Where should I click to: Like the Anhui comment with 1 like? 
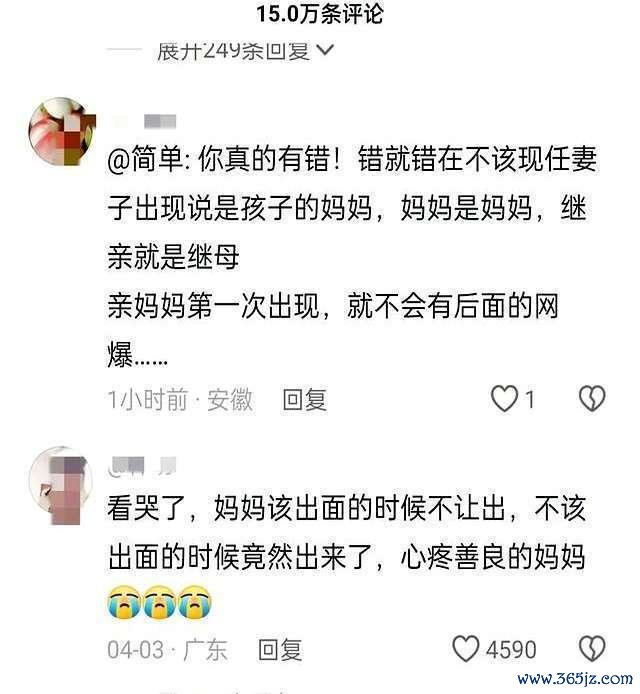(504, 399)
